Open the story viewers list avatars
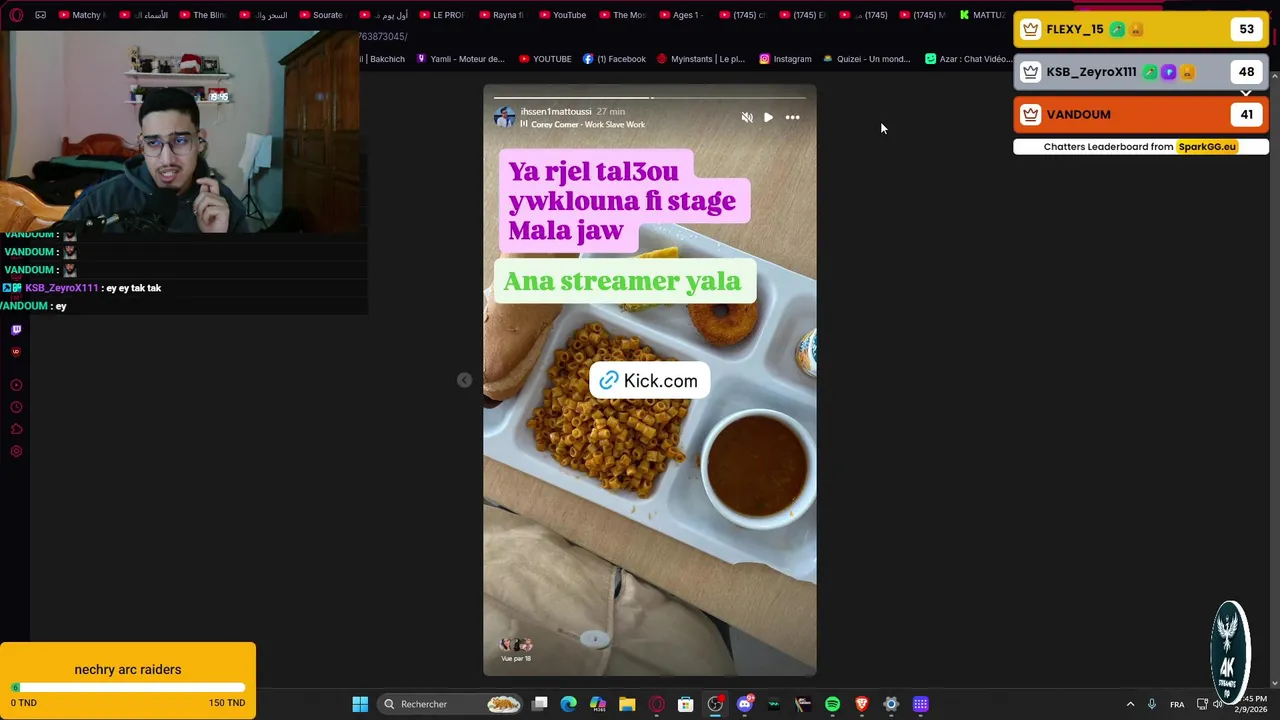Viewport: 1280px width, 720px height. click(516, 645)
